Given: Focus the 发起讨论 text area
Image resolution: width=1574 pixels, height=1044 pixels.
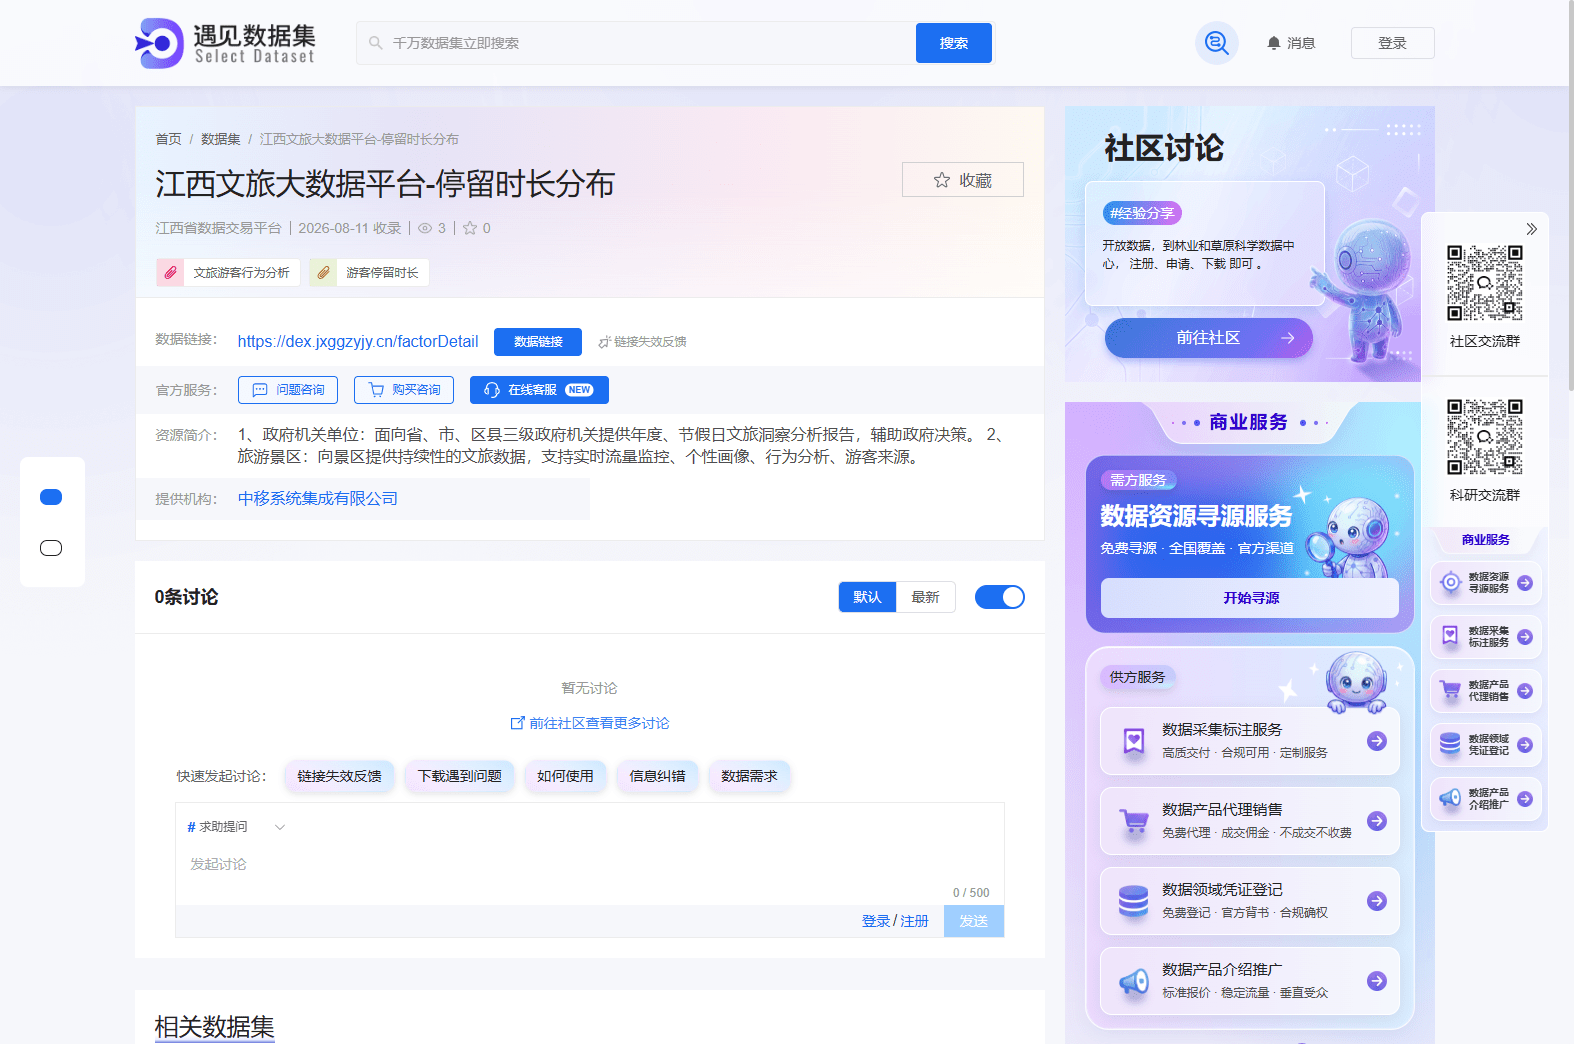Looking at the screenshot, I should [x=590, y=865].
